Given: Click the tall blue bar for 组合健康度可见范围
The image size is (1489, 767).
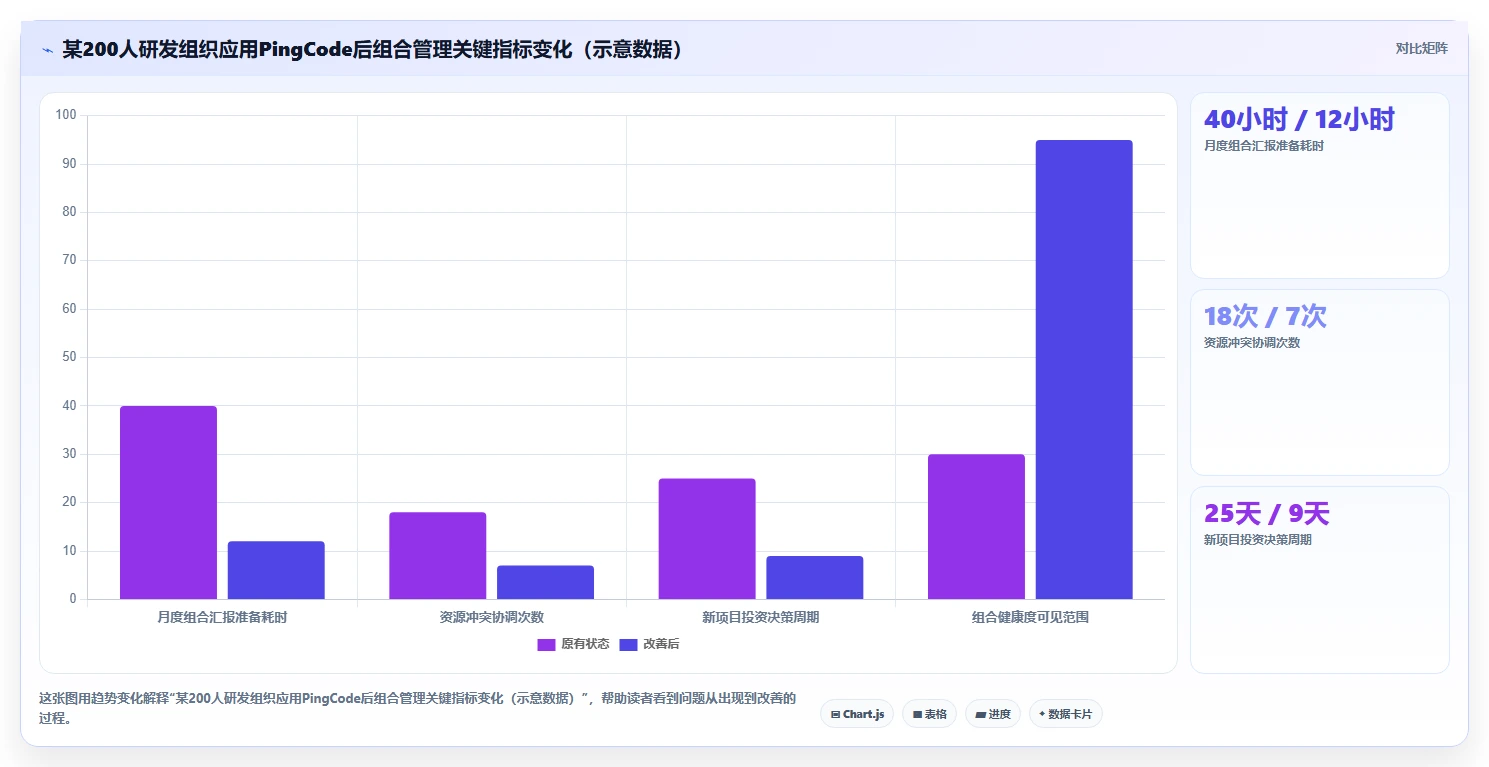Looking at the screenshot, I should click(1084, 369).
